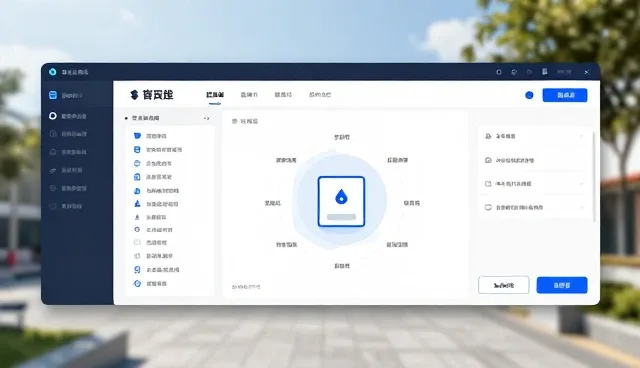Click the teal app logo in the title bar
This screenshot has height=368, width=640.
53,72
